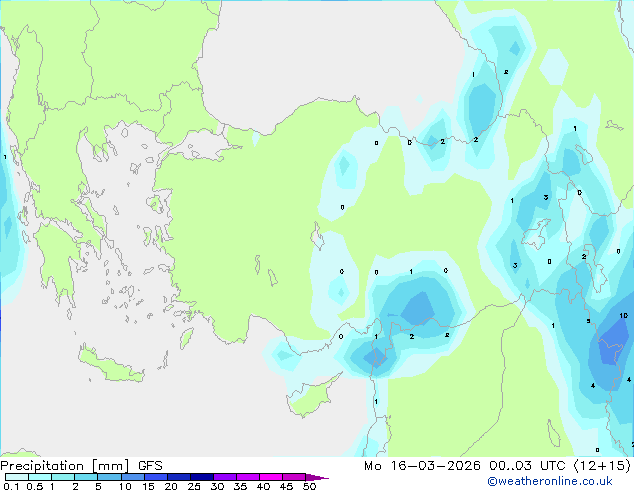This screenshot has width=634, height=490.
Task: Click the '50' legend scale label
Action: [x=309, y=486]
